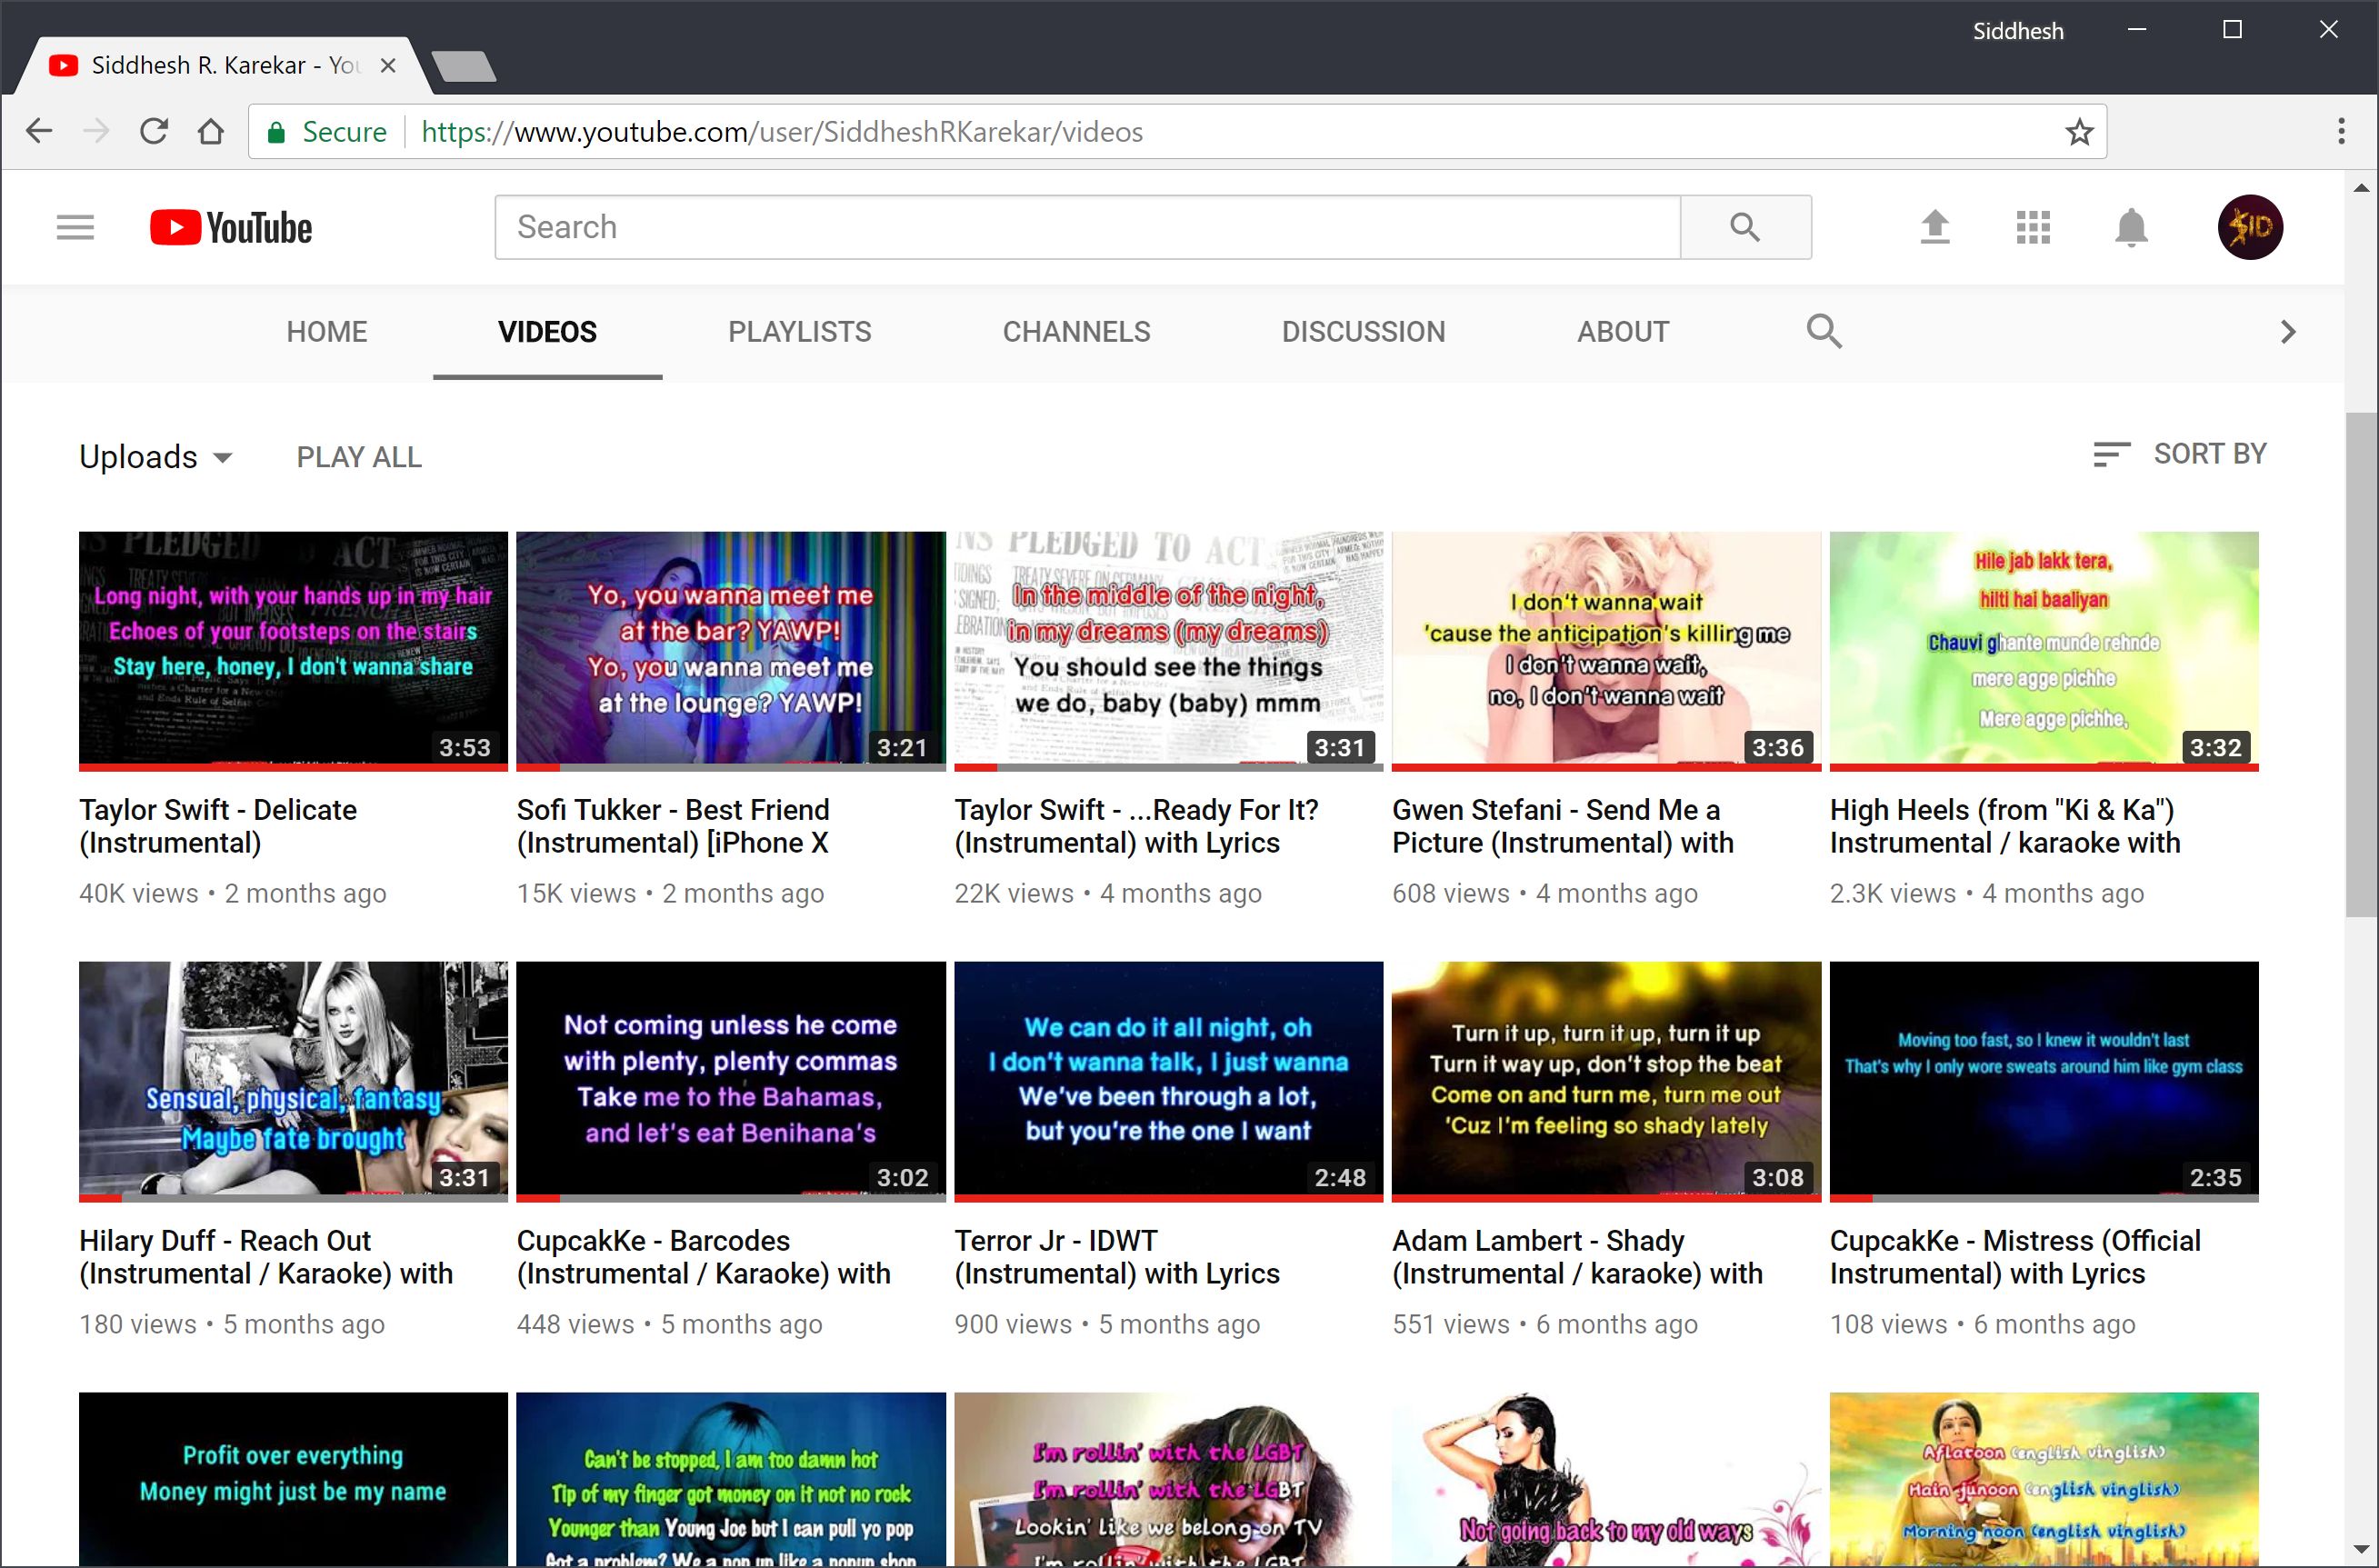Viewport: 2379px width, 1568px height.
Task: Go back with the browser back arrow
Action: click(x=39, y=131)
